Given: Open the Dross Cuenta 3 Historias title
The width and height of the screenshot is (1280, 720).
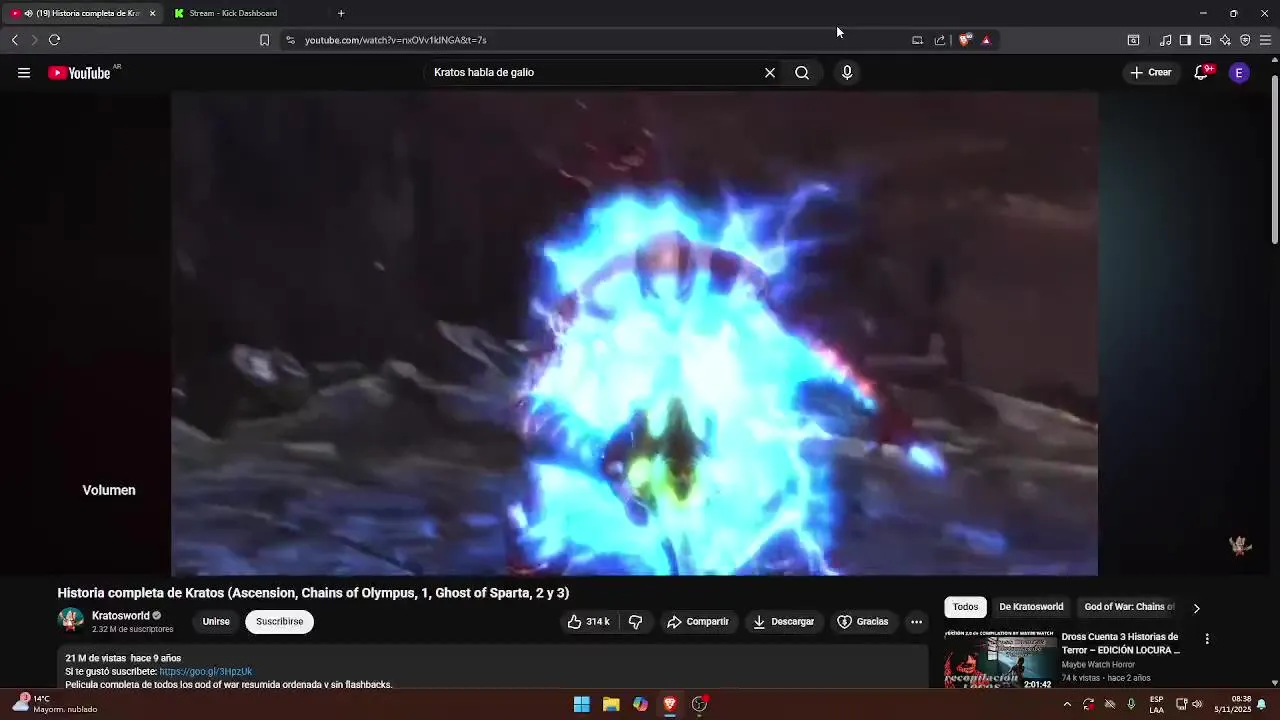Looking at the screenshot, I should tap(1121, 643).
